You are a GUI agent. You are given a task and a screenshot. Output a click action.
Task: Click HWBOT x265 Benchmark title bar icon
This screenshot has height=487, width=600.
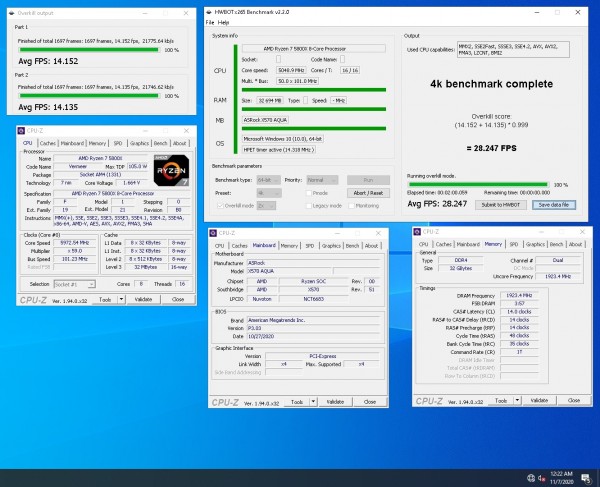209,12
